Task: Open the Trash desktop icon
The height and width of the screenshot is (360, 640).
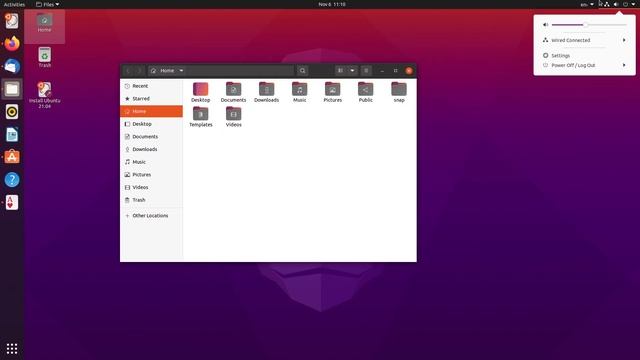Action: (x=44, y=57)
